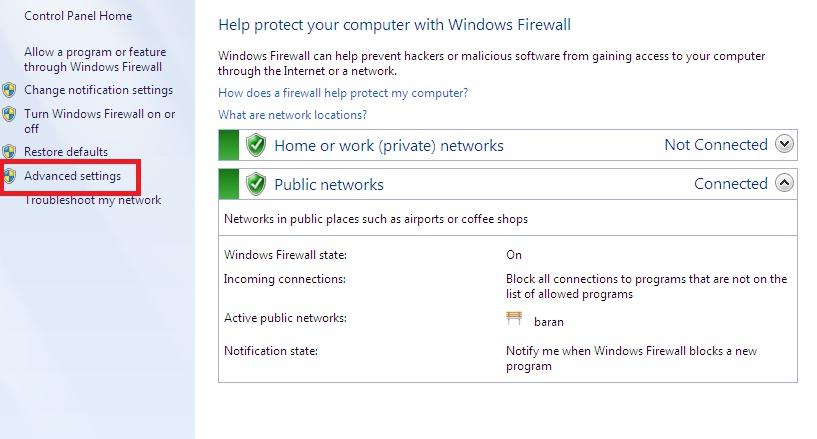Click the shield icon beside Turn Windows Firewall on or off

point(9,115)
